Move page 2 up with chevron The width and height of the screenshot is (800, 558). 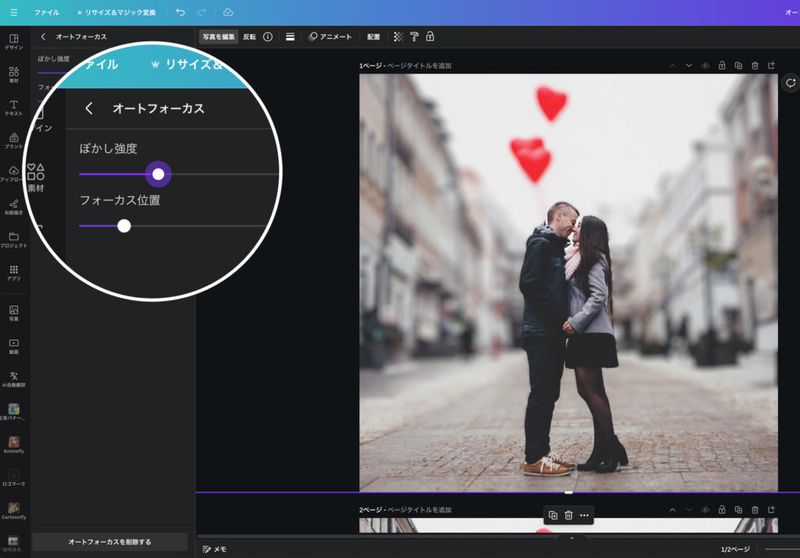pos(672,510)
